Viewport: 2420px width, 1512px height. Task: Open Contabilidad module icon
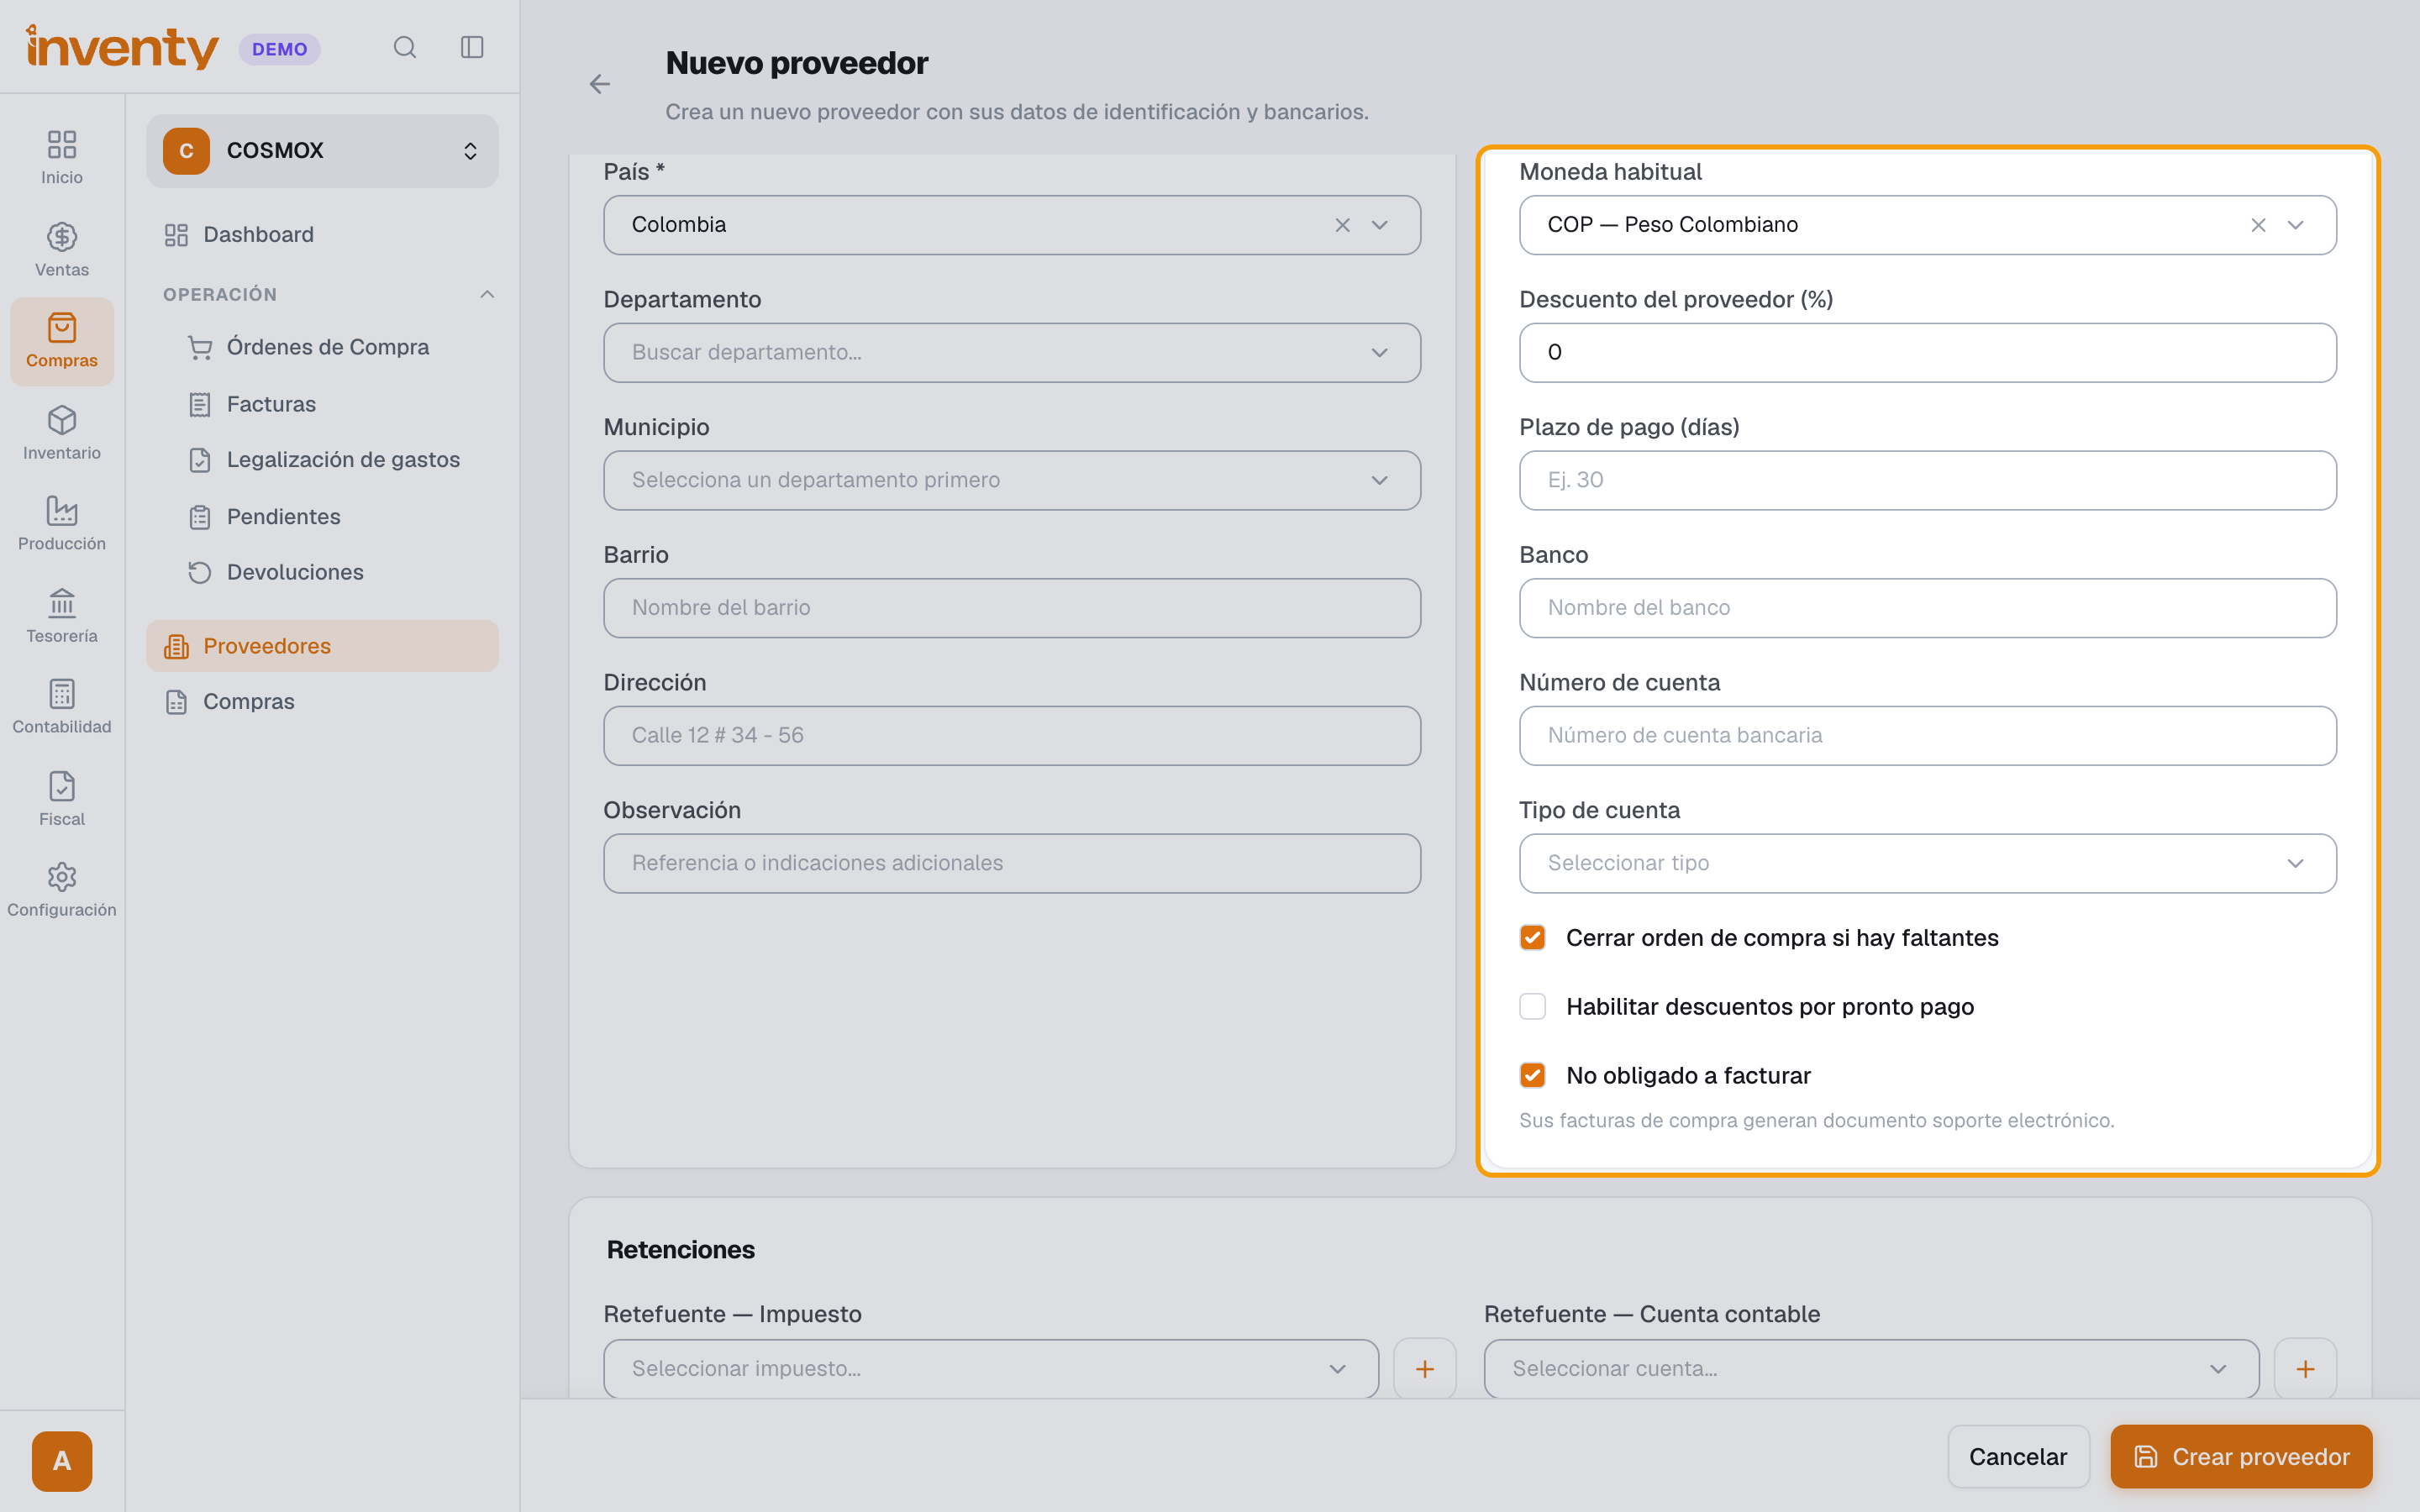coord(62,707)
